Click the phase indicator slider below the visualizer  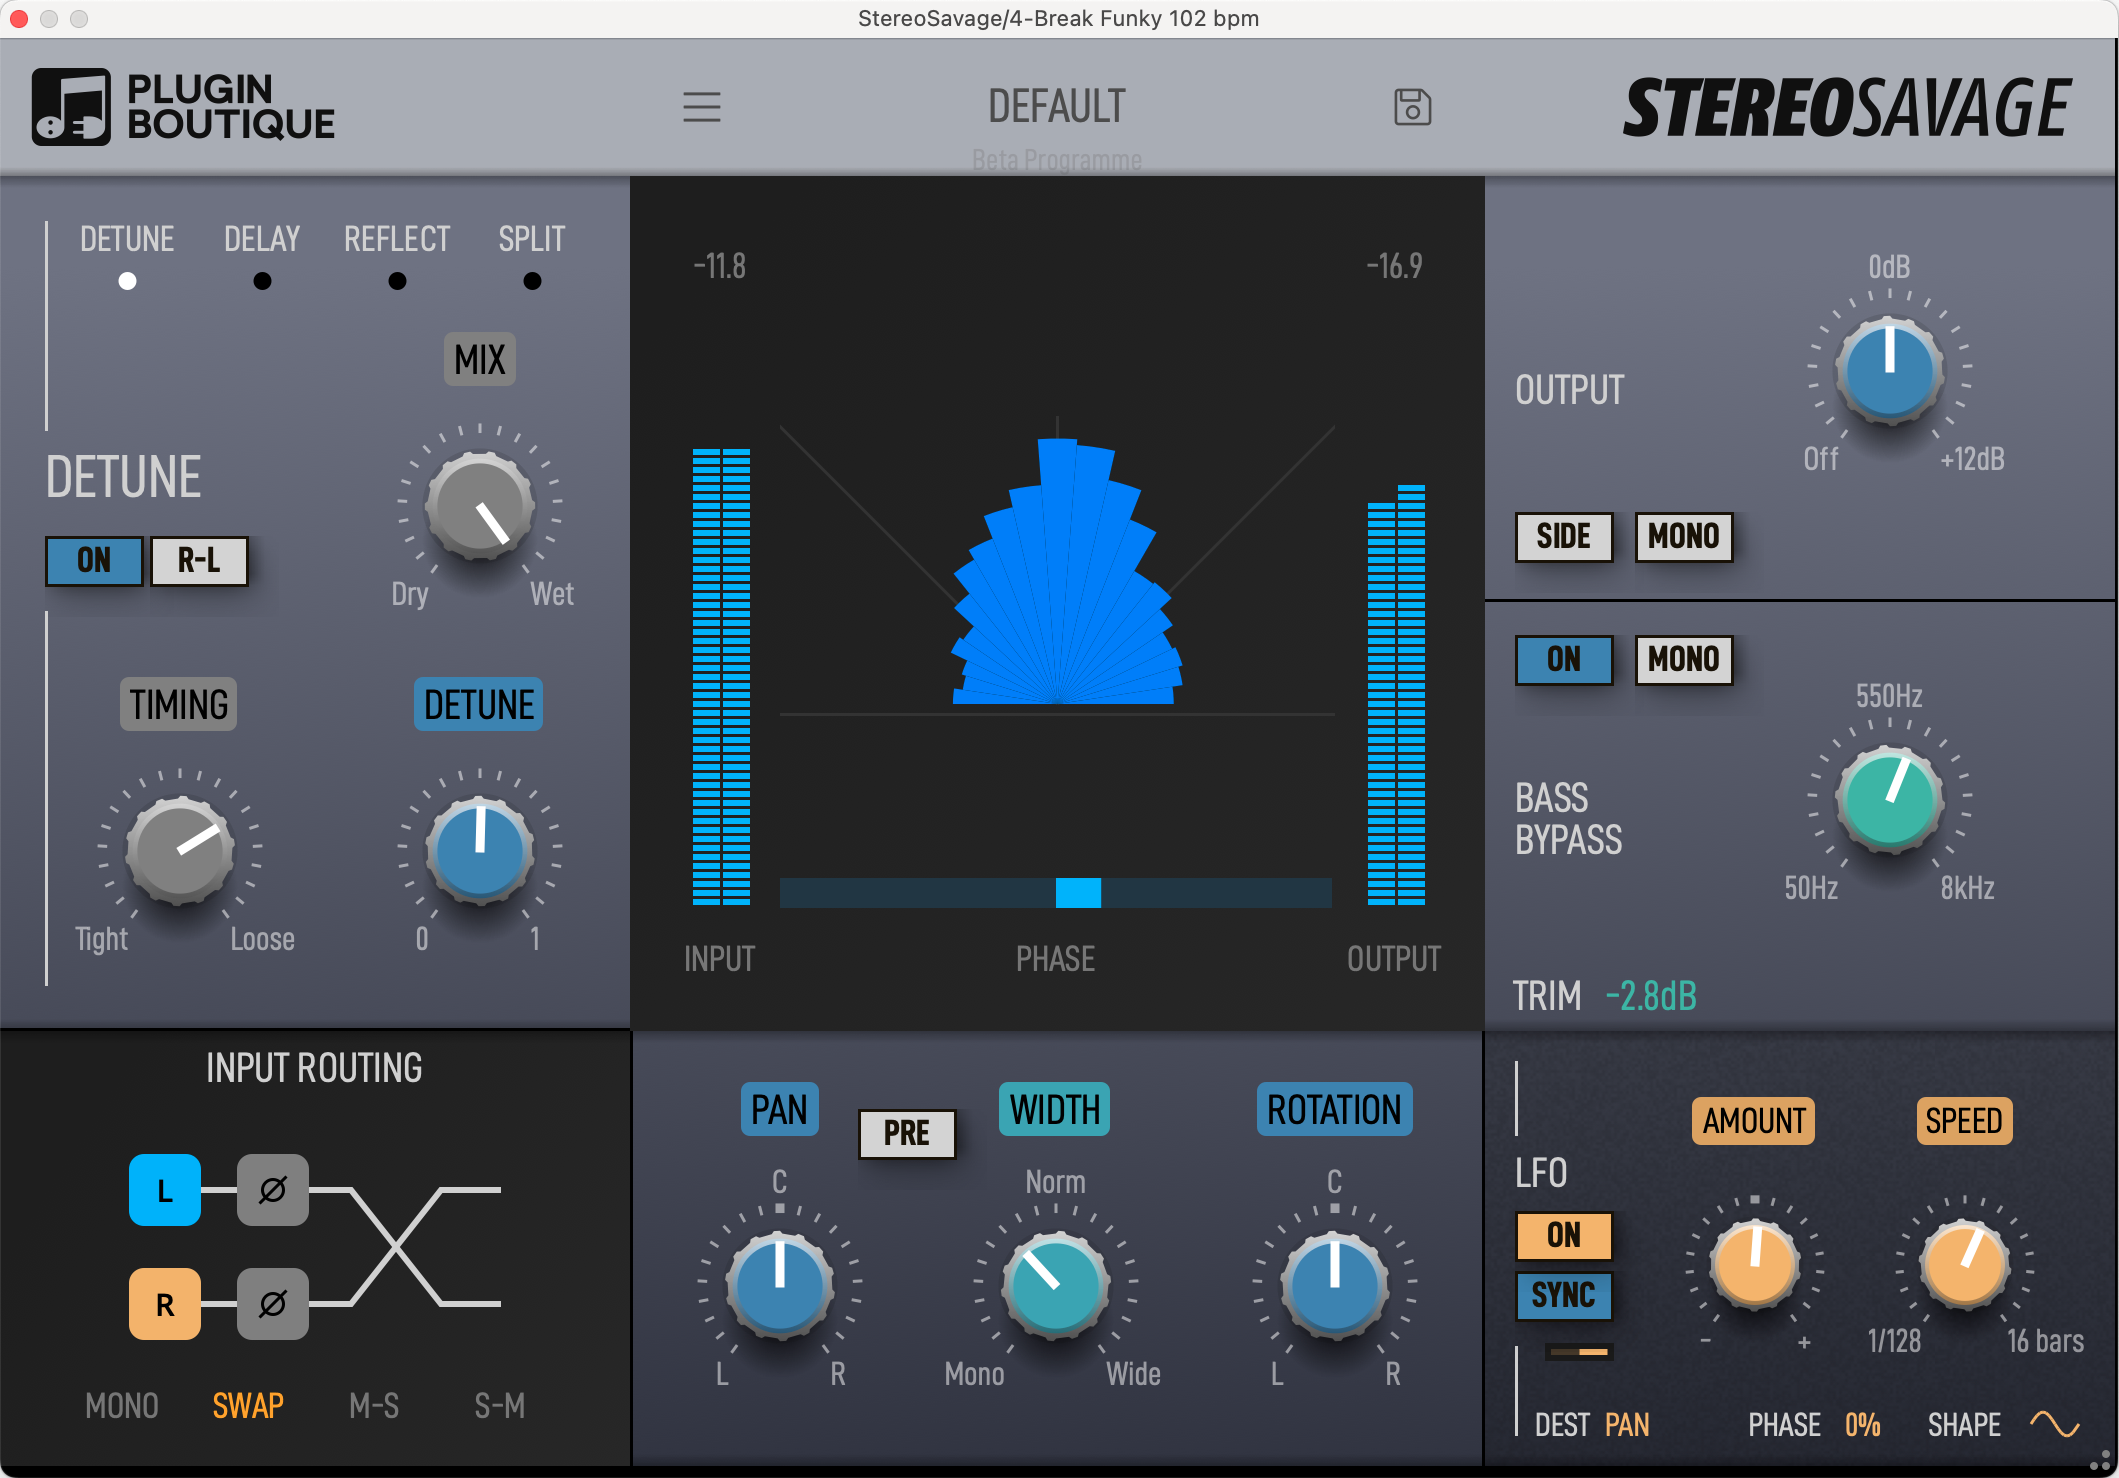coord(1077,893)
